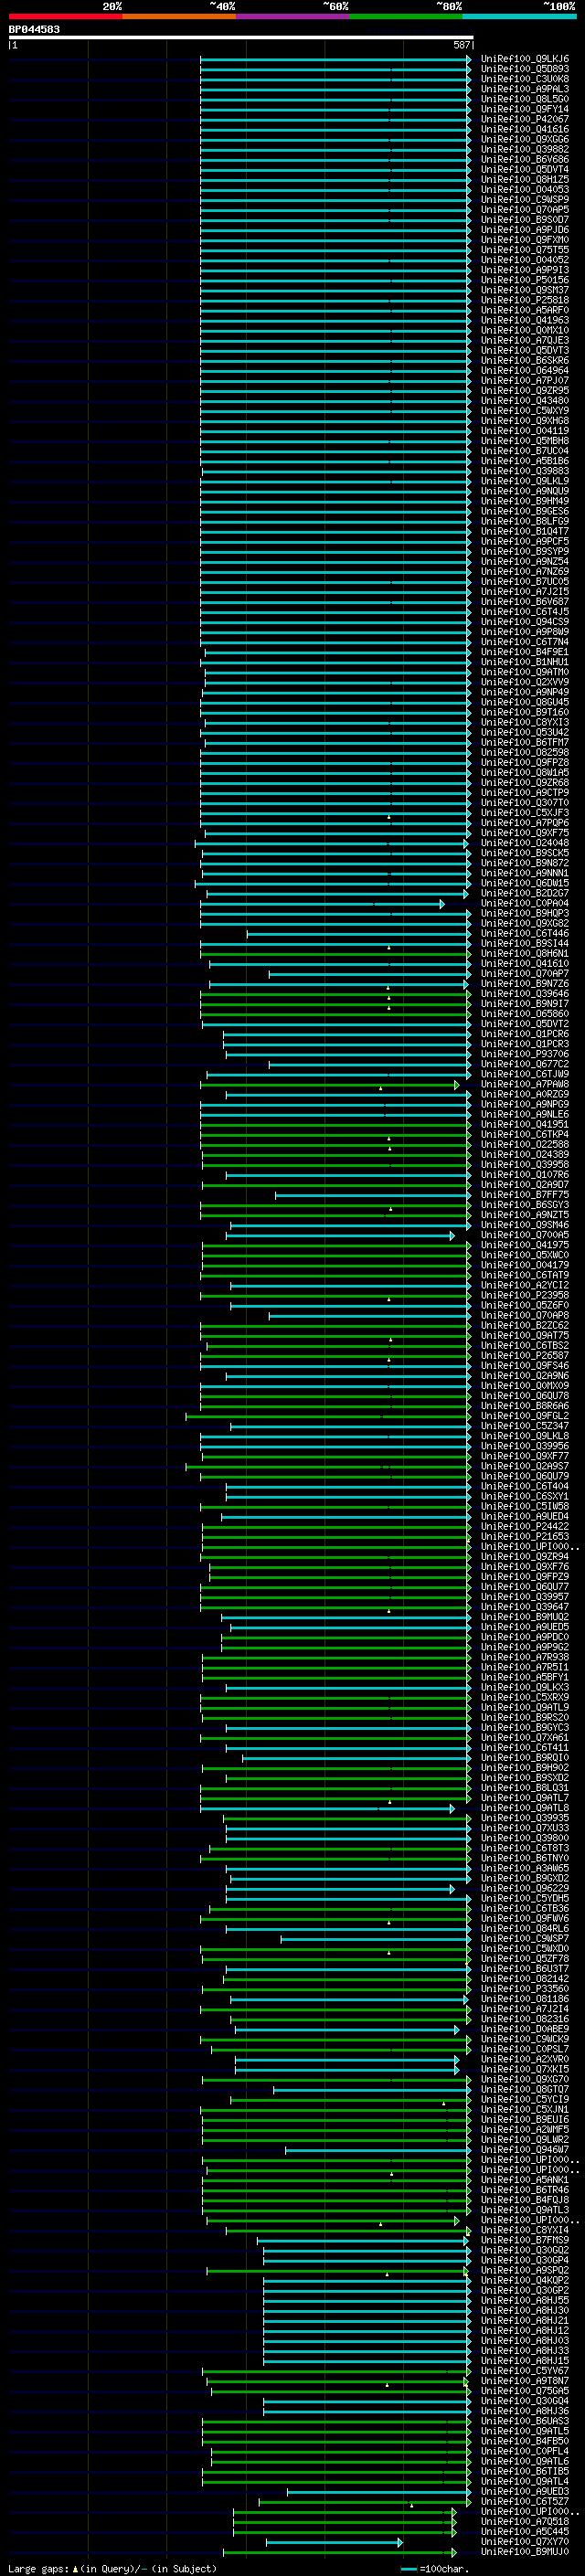Screen dimensions: 585x2576
Task: Select the UniRef100_Q70AP7 label
Action: [525, 974]
